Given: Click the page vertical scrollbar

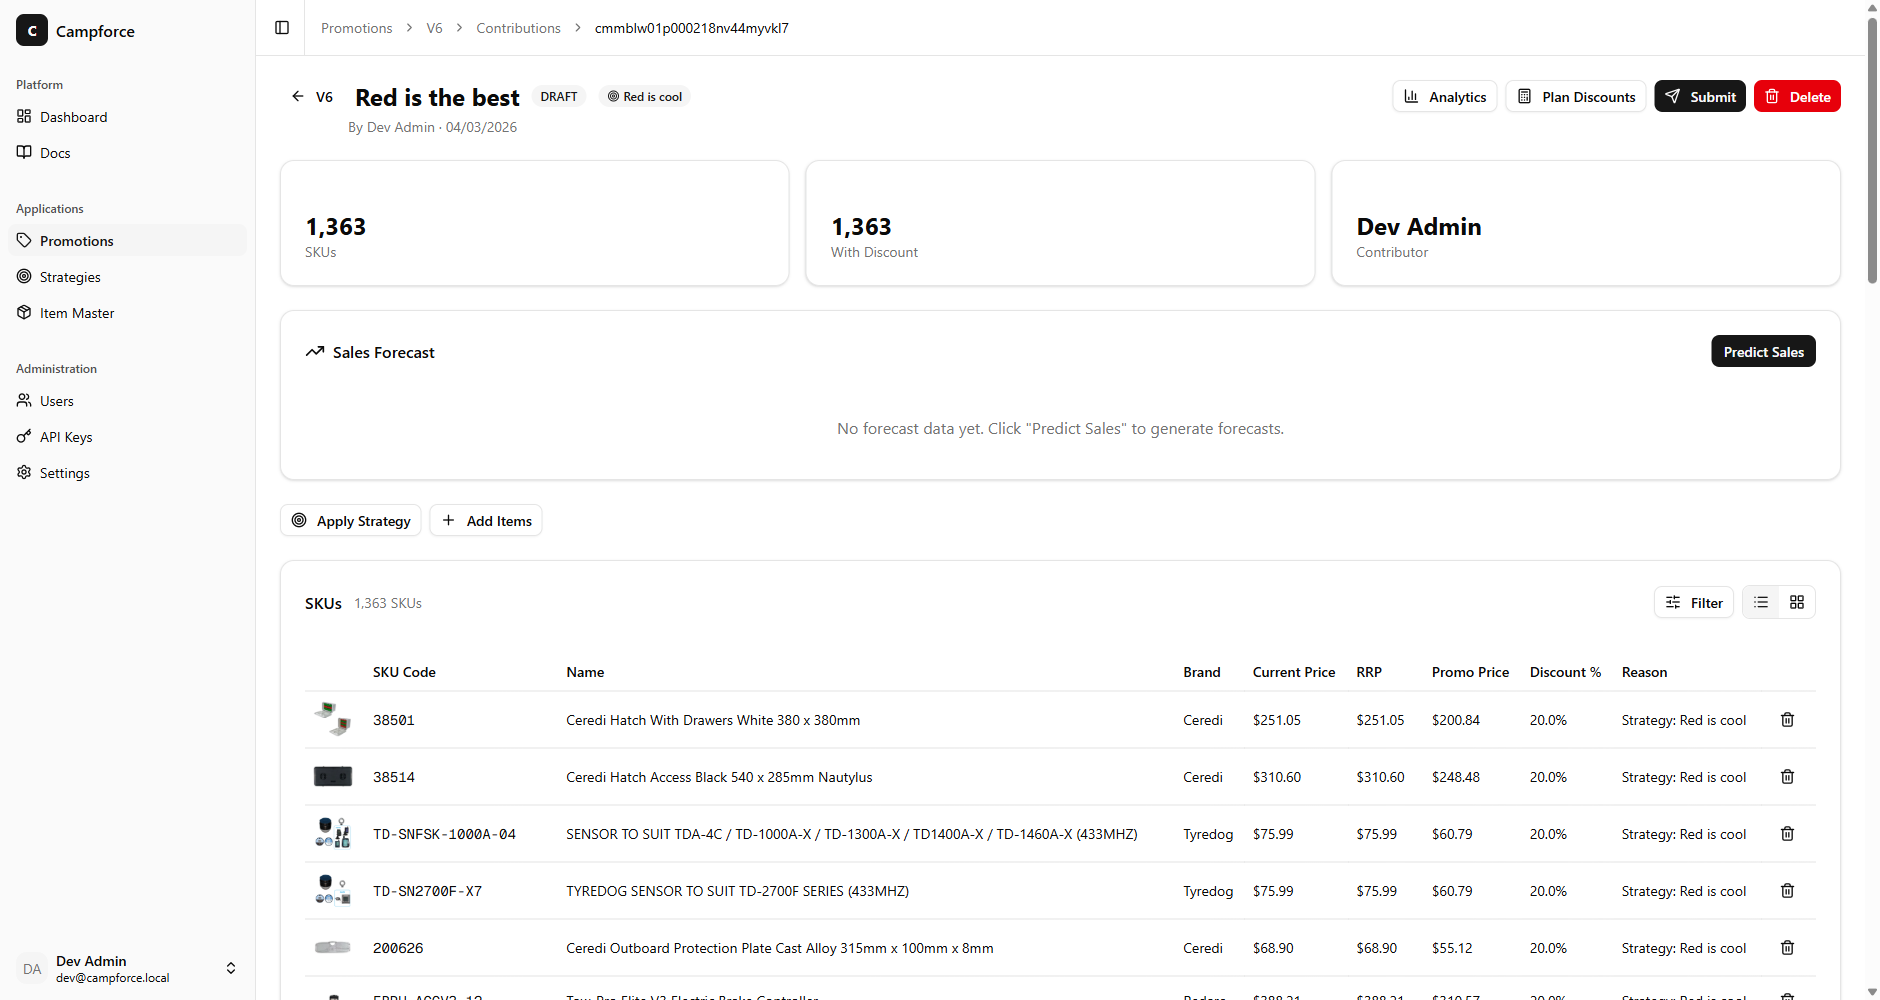Looking at the screenshot, I should click(1872, 150).
